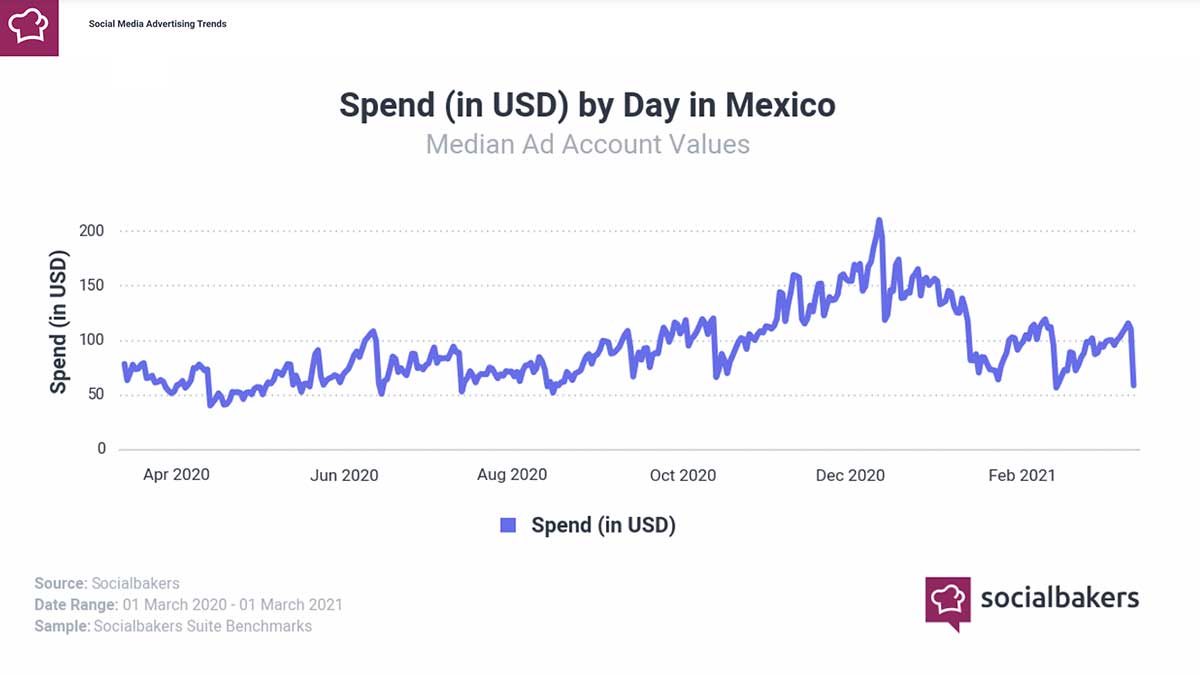The image size is (1200, 675).
Task: Select the Dec 2020 x-axis label
Action: click(850, 475)
